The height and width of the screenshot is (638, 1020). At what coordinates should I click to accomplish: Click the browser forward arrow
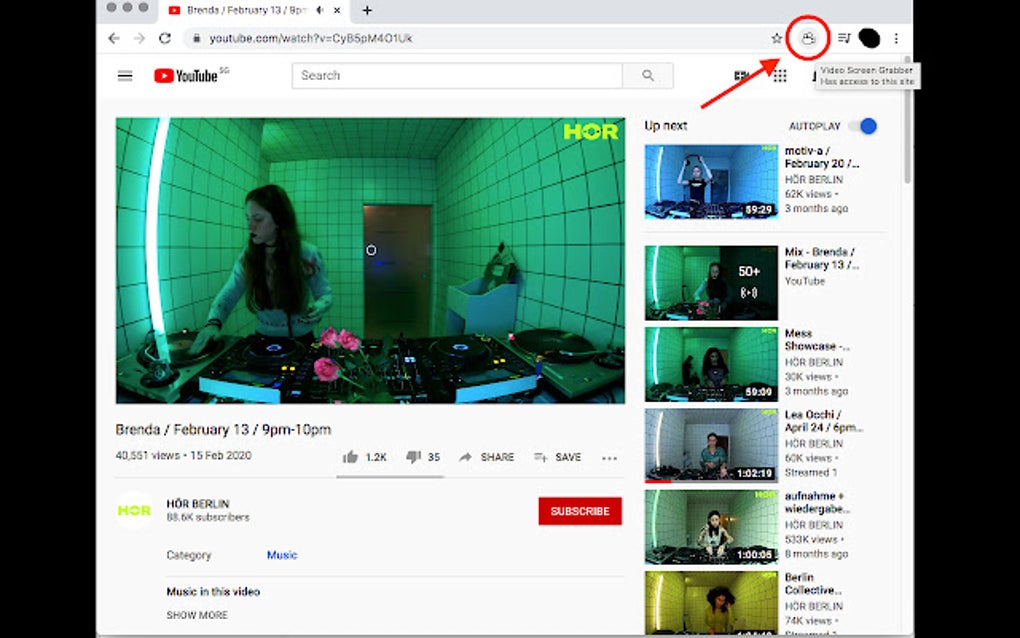139,38
